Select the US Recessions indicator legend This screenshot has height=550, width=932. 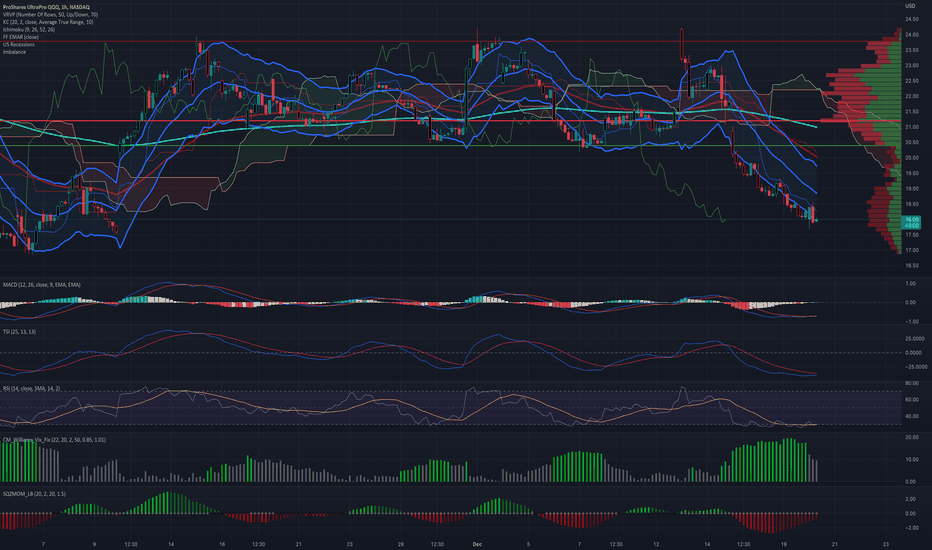point(18,45)
